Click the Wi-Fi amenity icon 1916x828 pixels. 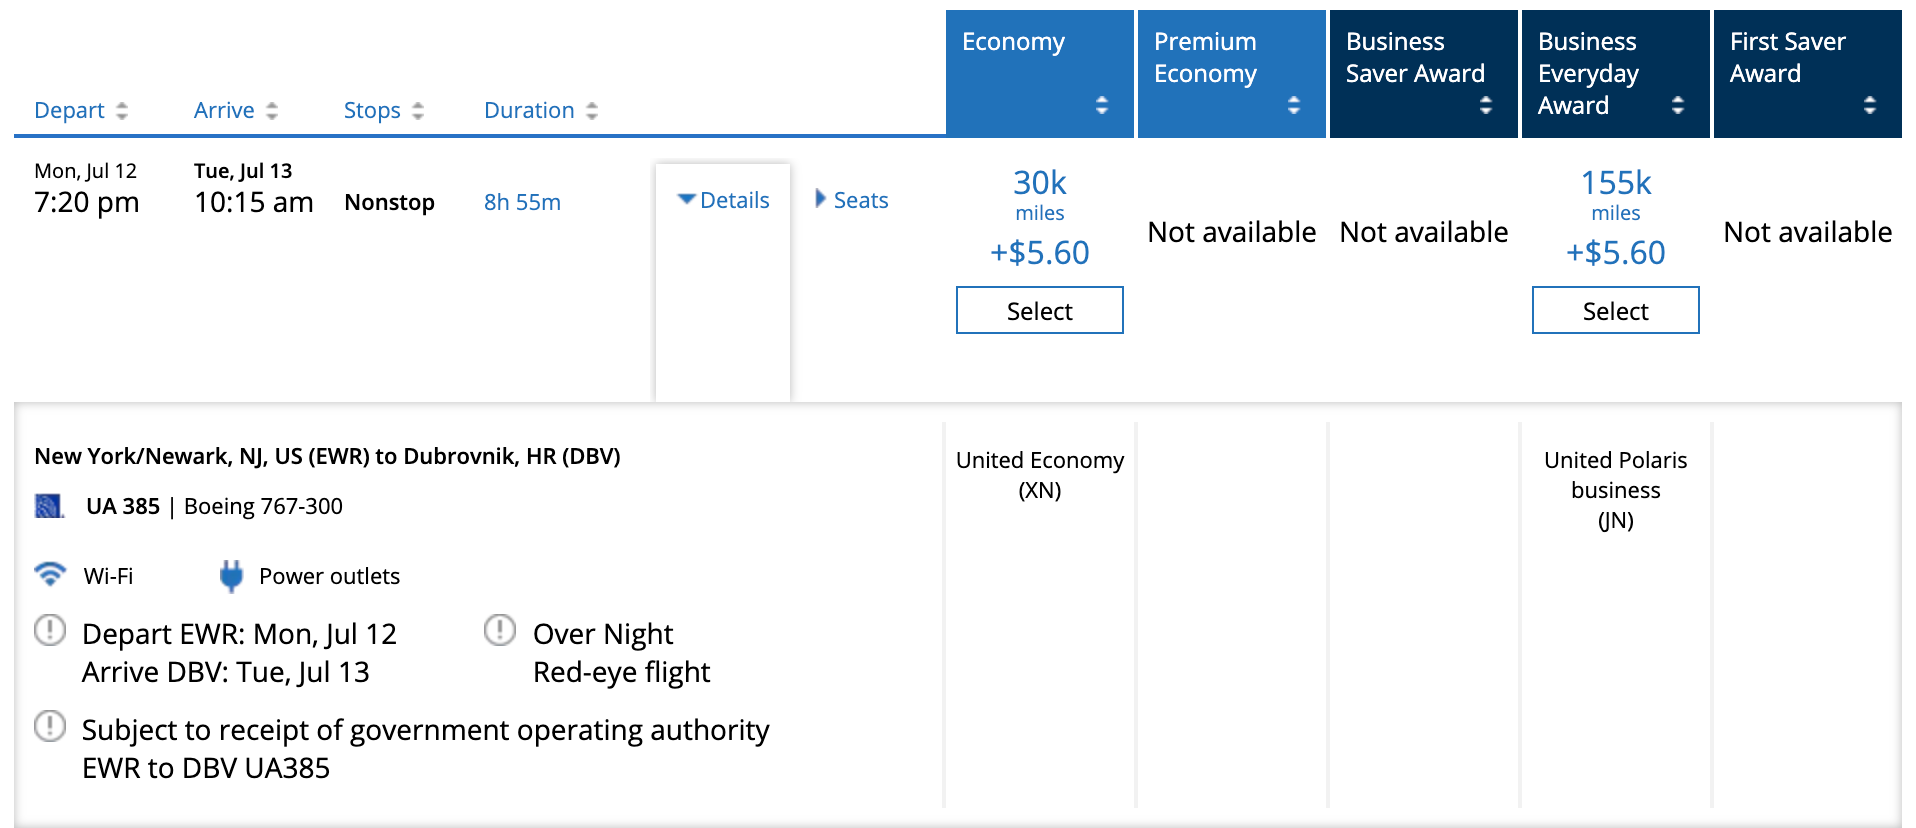pyautogui.click(x=50, y=574)
